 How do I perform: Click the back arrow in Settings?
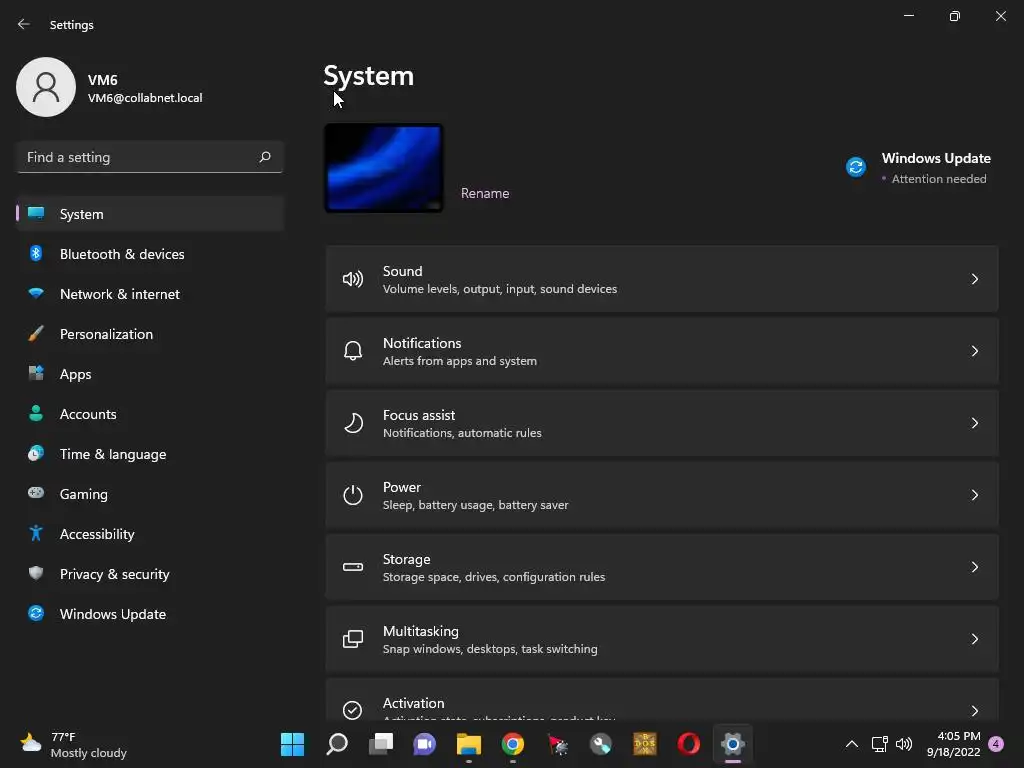[x=24, y=24]
